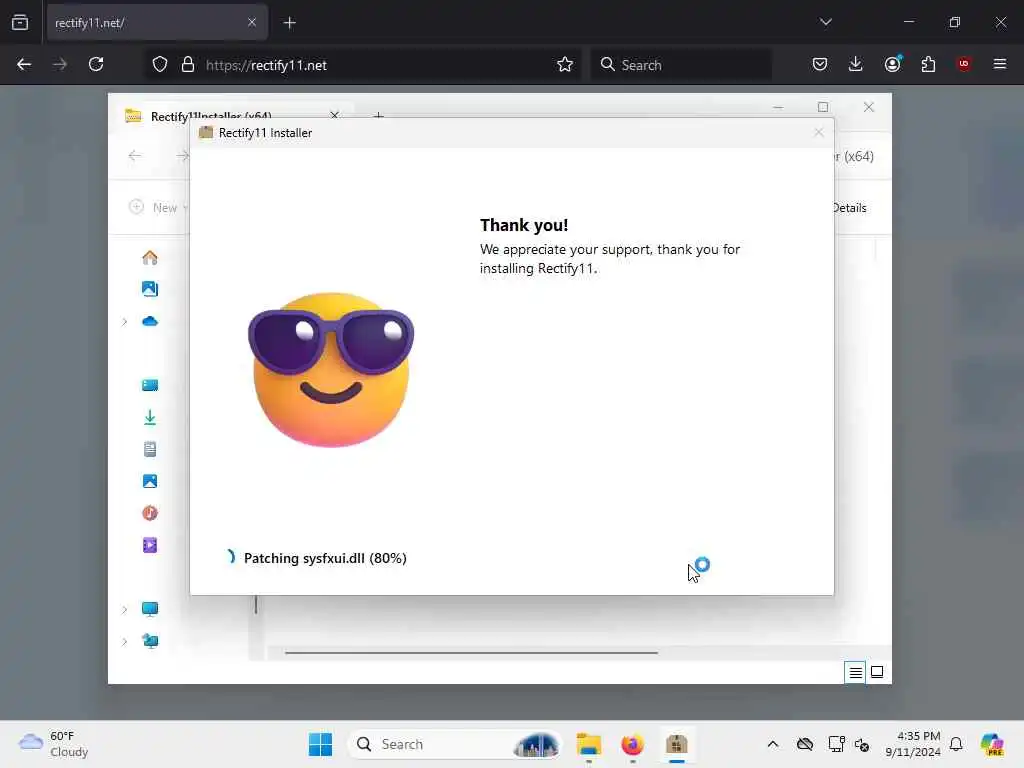Click the Firefox back arrow button

point(24,64)
